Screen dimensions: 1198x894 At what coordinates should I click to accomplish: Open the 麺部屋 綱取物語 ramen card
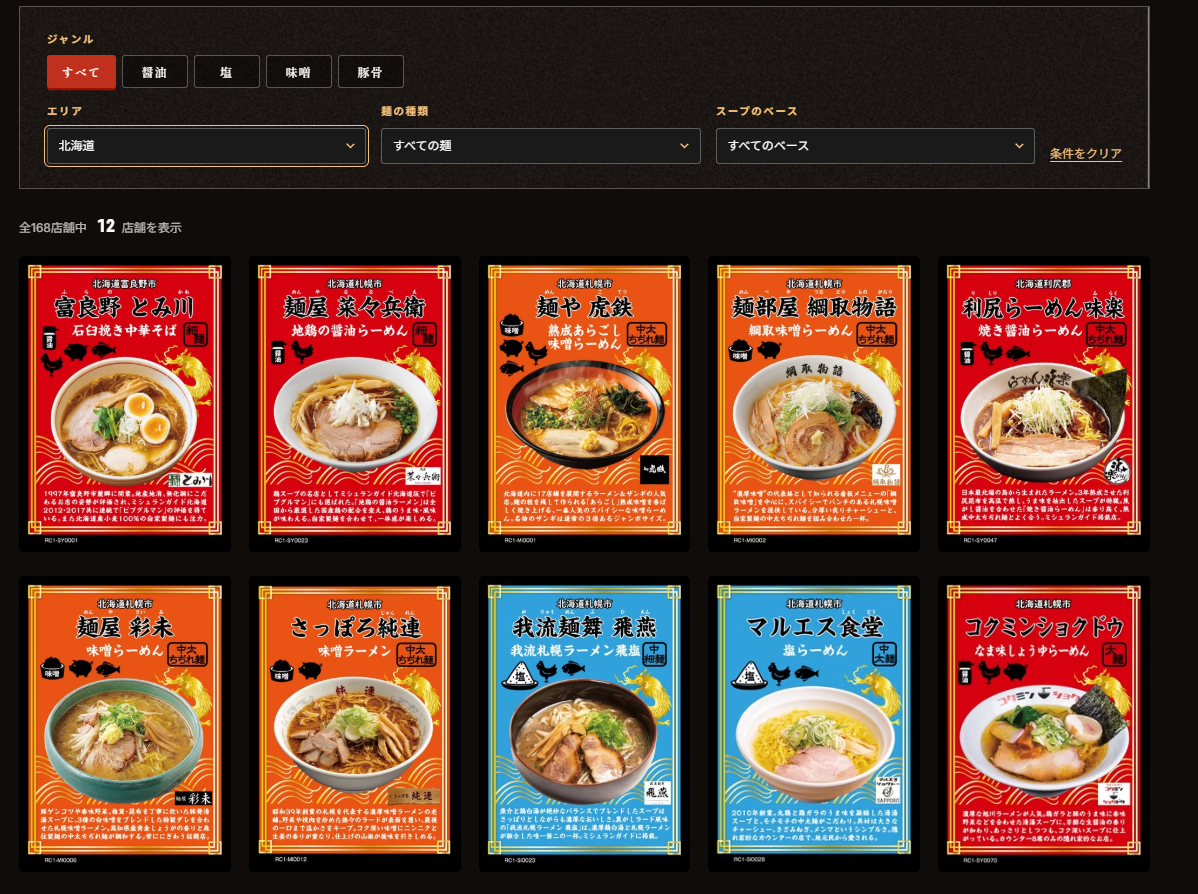[814, 403]
